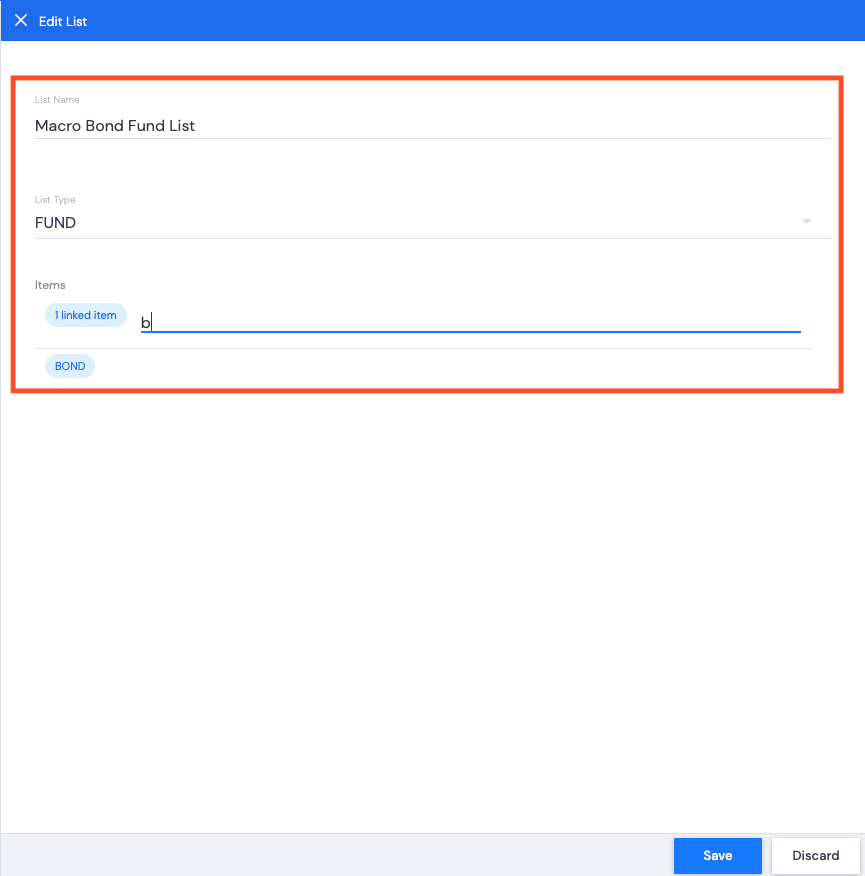Click the List Name field 'Macro Bond Fund List'
Viewport: 865px width, 876px height.
(x=432, y=126)
